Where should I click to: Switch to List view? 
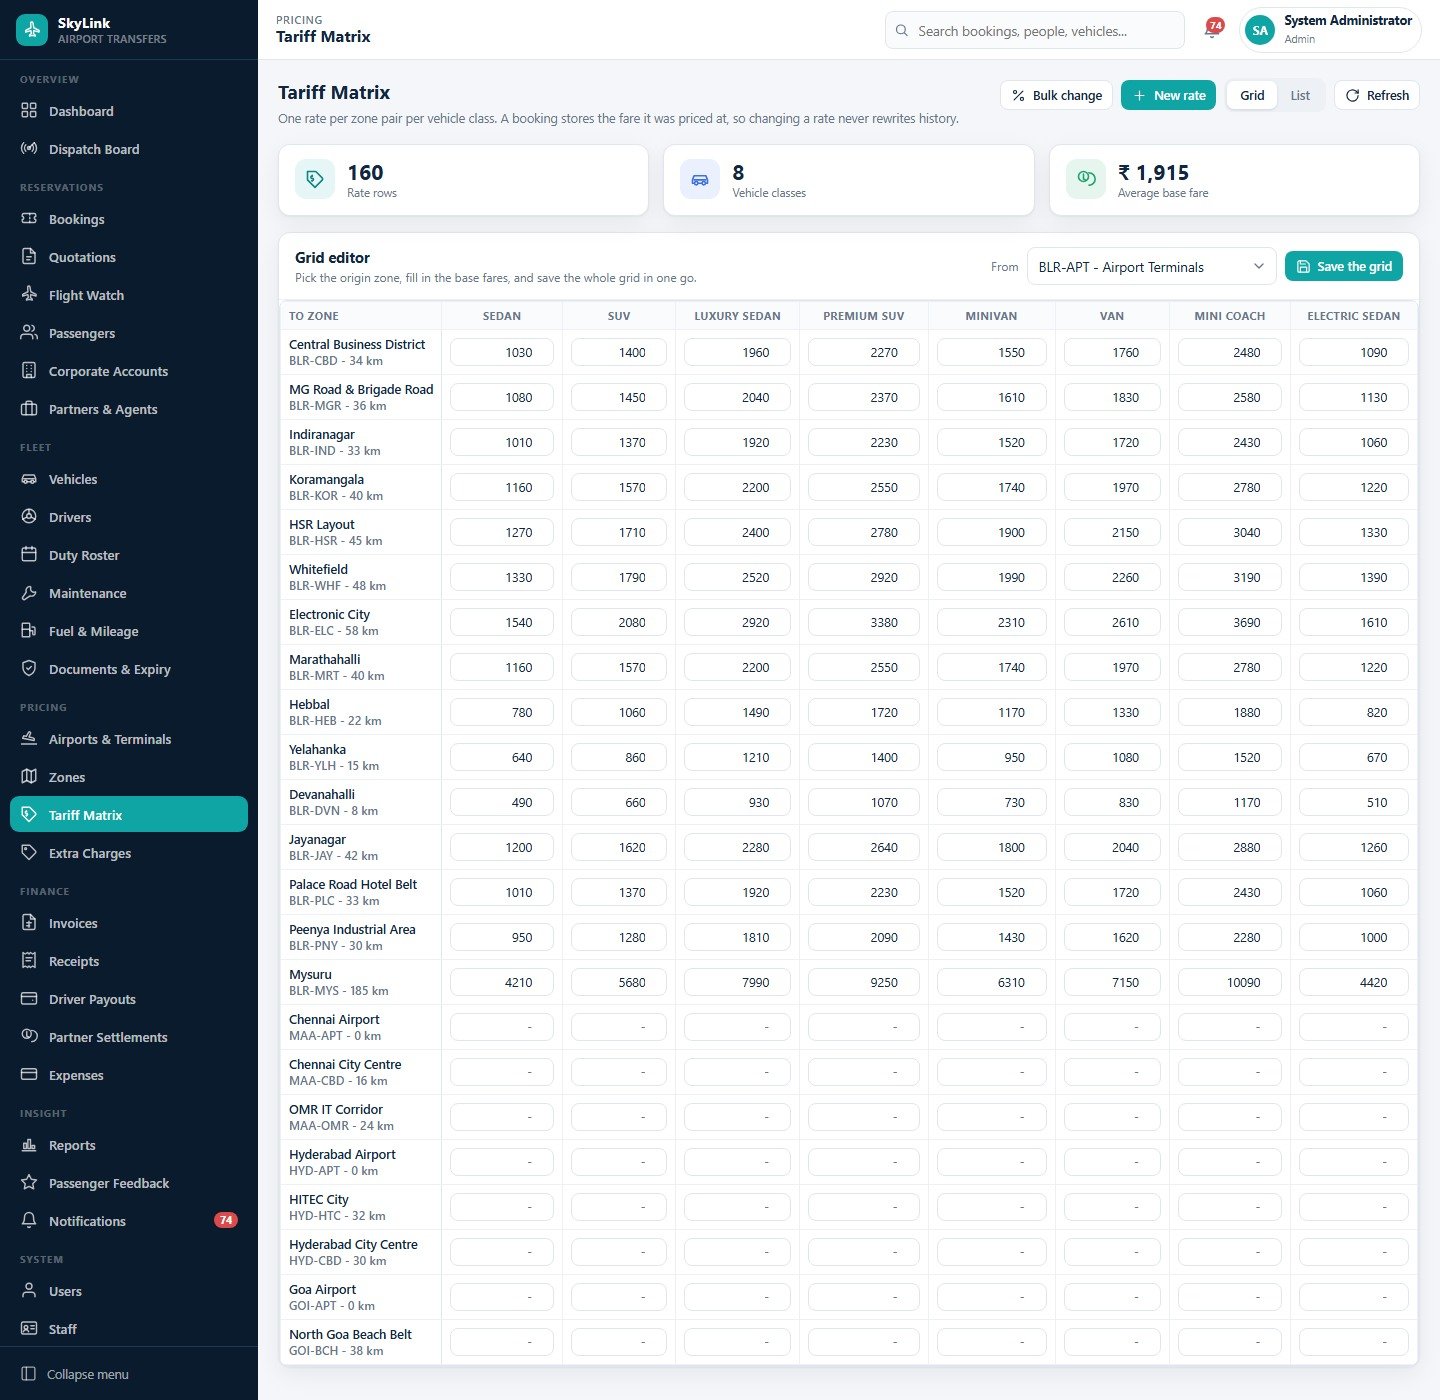coord(1300,95)
